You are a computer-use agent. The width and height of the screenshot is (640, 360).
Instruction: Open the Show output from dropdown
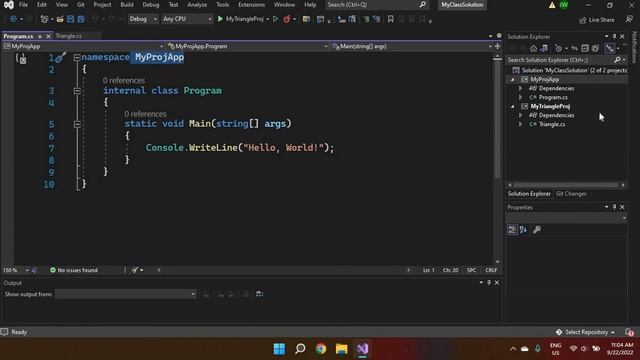tap(126, 294)
